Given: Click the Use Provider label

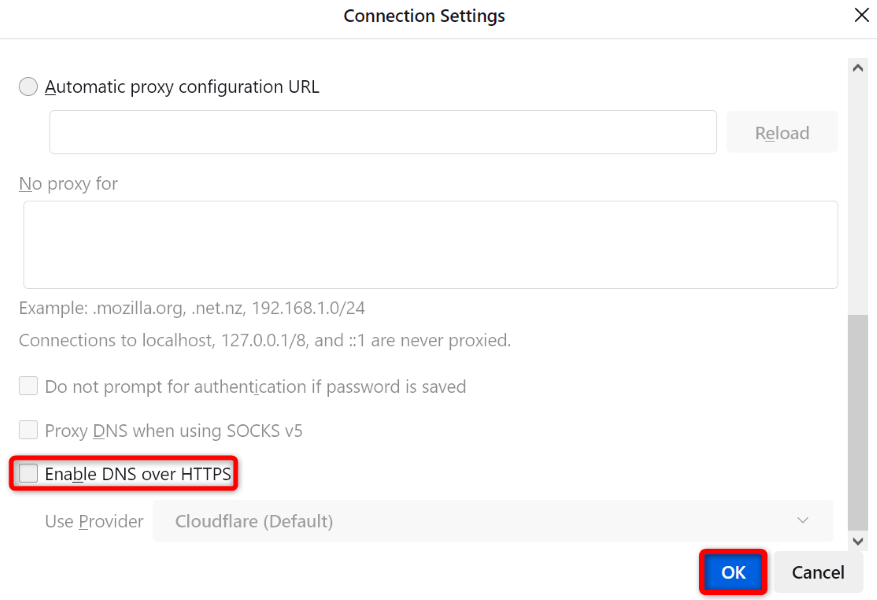Looking at the screenshot, I should point(94,521).
